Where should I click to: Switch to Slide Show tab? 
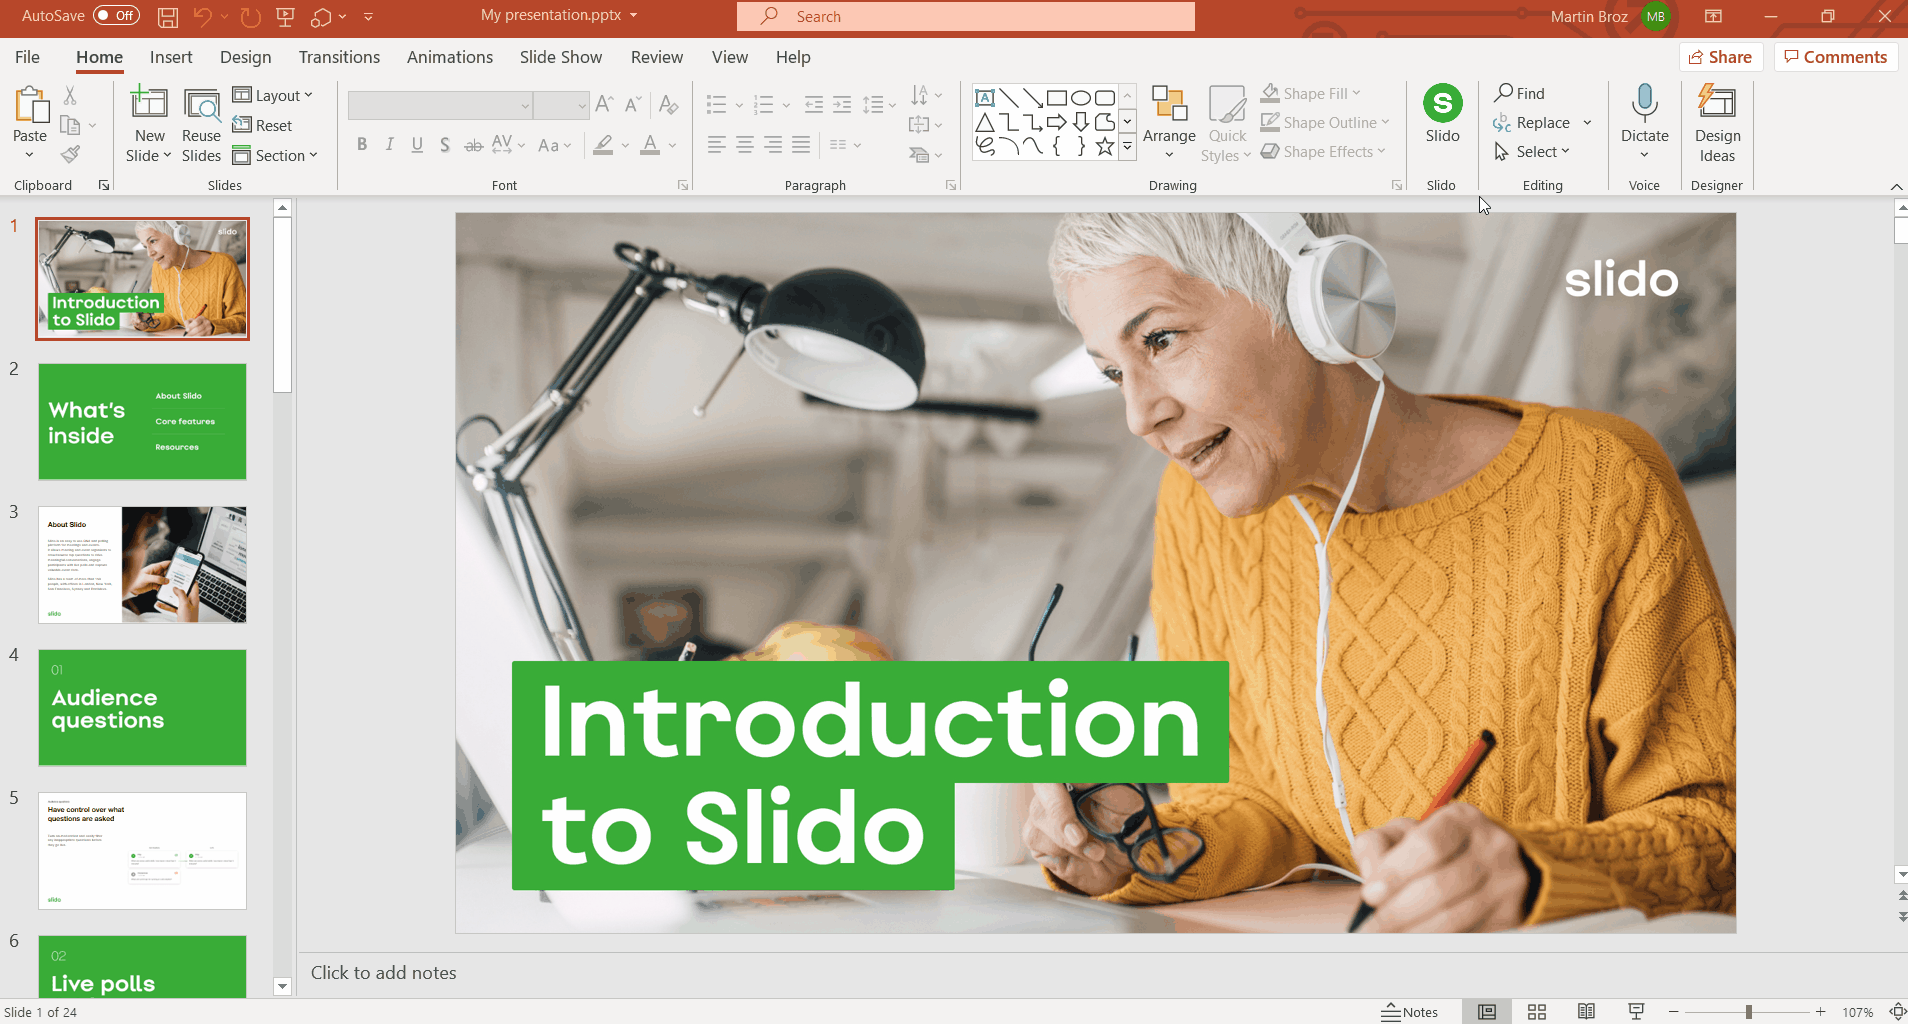pyautogui.click(x=561, y=57)
